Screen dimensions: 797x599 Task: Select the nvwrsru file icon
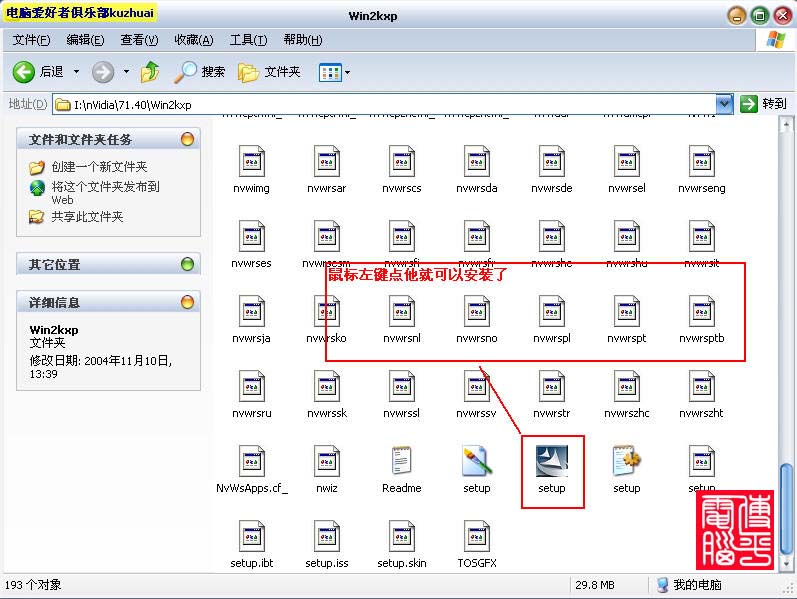click(252, 386)
